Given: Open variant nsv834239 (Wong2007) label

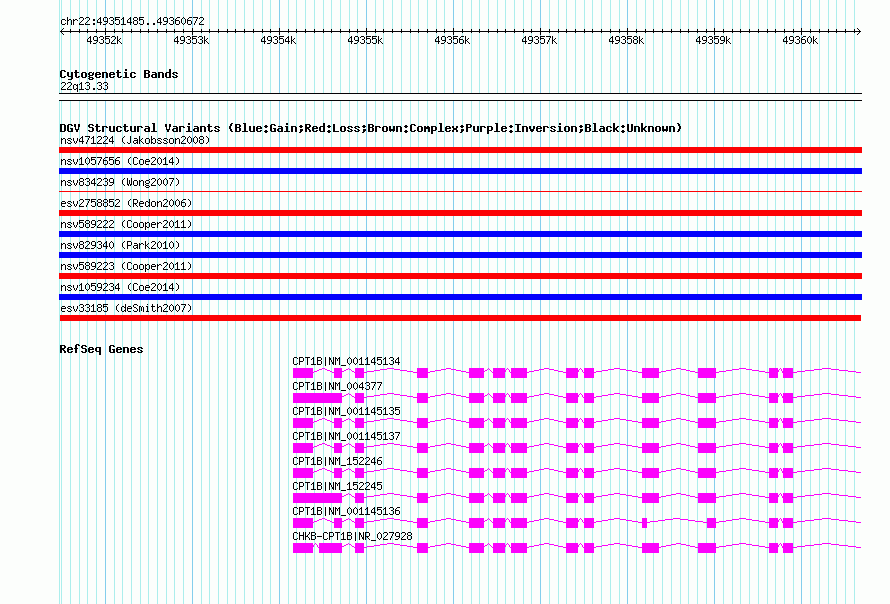Looking at the screenshot, I should [120, 182].
